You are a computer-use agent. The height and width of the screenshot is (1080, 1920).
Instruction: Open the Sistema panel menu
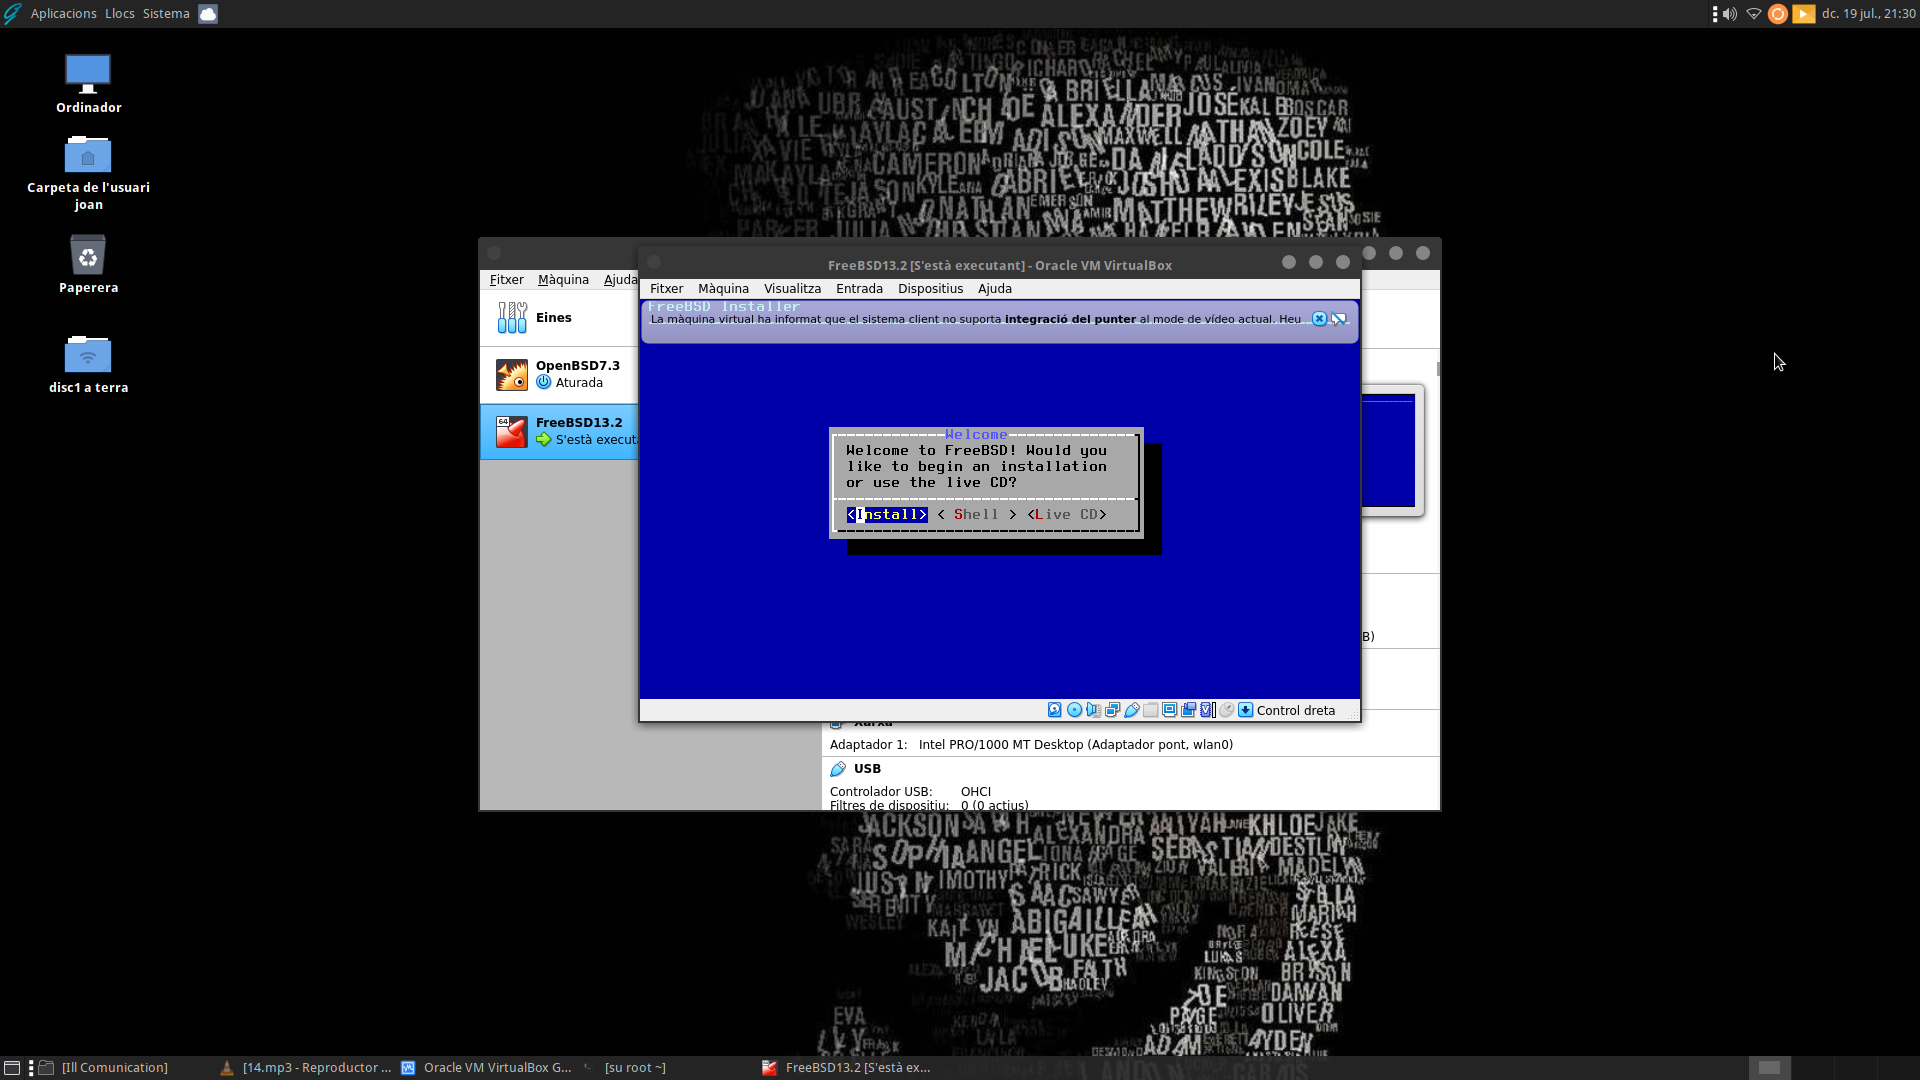click(x=166, y=14)
